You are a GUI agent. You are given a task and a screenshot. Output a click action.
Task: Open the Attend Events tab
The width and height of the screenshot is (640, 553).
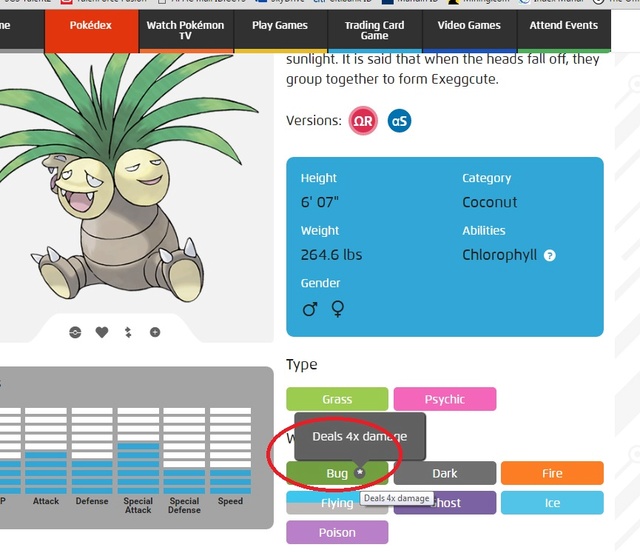tap(564, 31)
